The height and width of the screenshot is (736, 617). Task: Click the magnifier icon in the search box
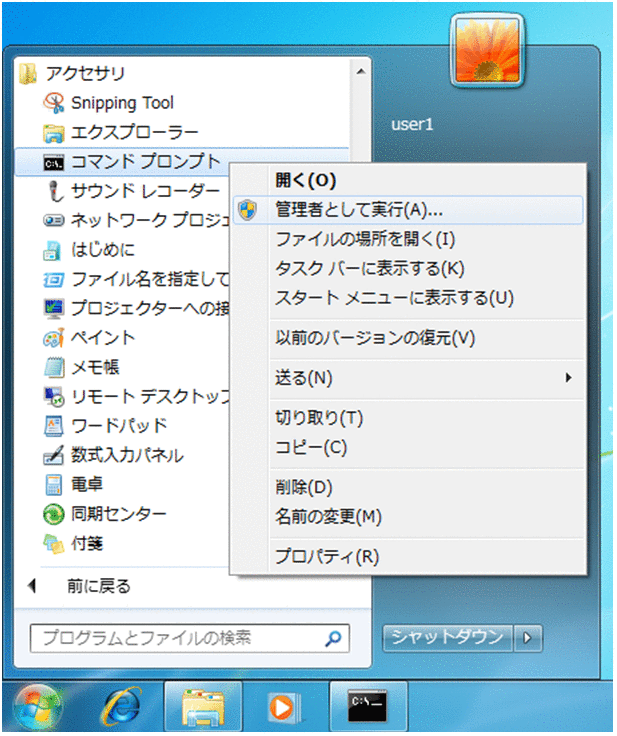(333, 638)
